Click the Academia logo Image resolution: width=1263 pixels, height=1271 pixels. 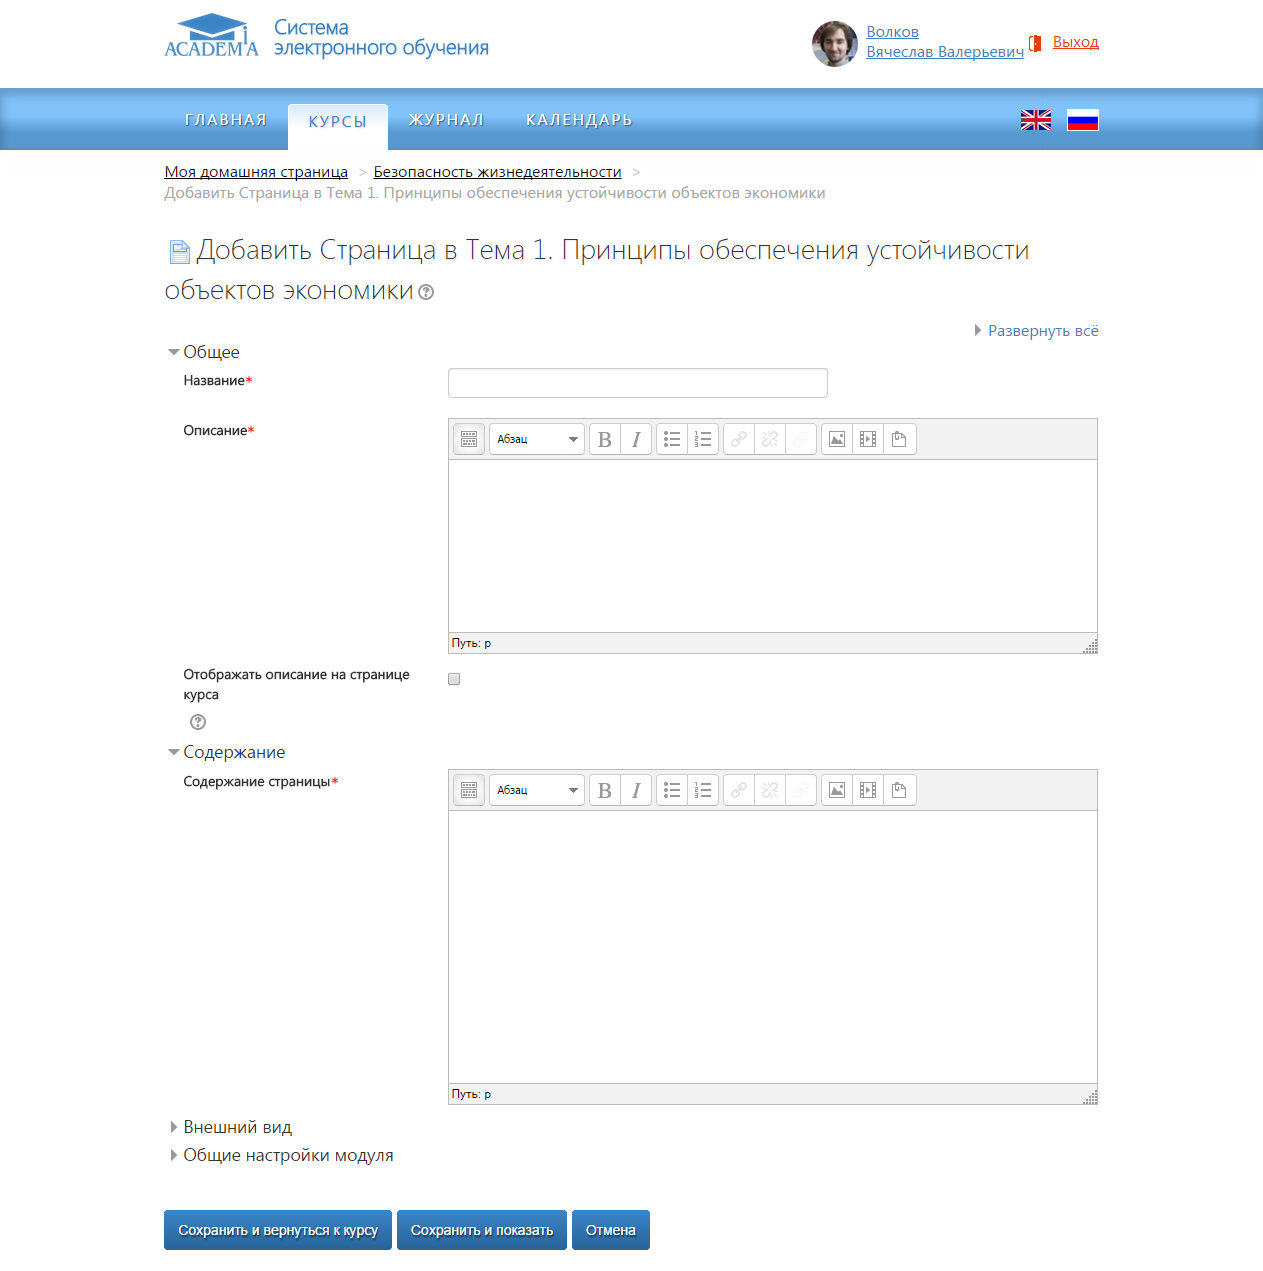211,36
